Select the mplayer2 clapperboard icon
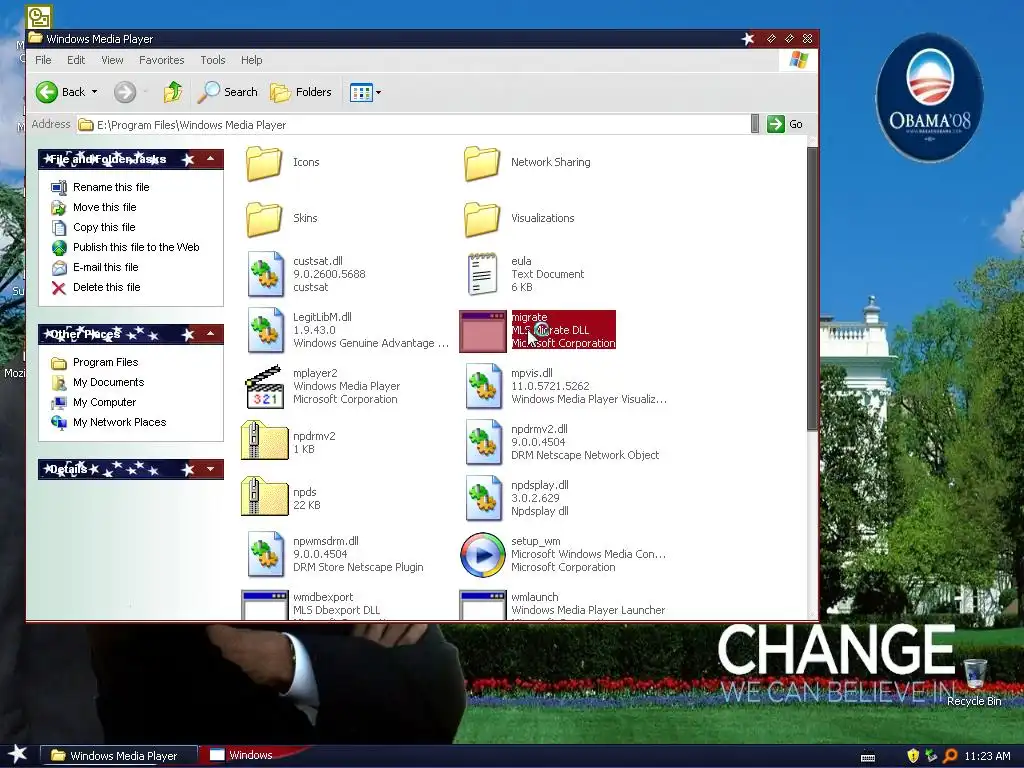 coord(264,387)
